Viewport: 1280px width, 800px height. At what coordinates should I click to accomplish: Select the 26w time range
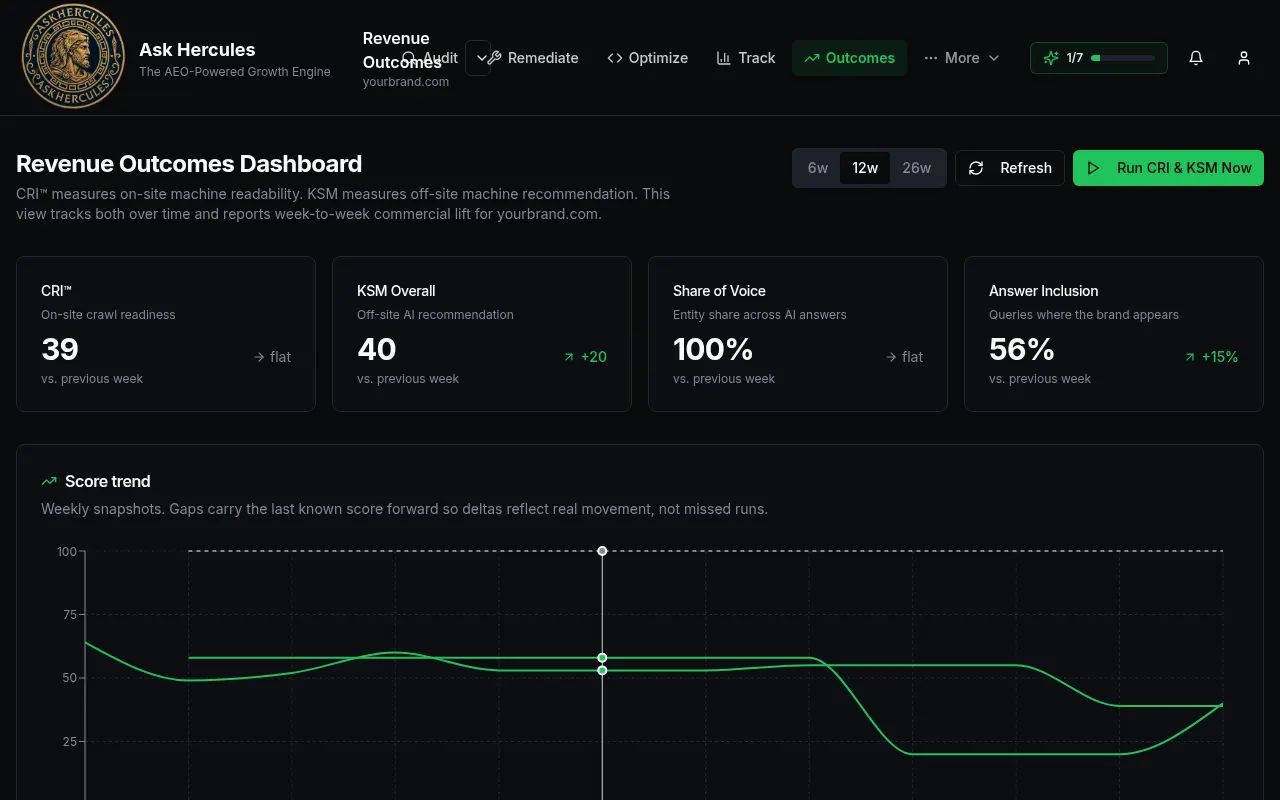917,168
